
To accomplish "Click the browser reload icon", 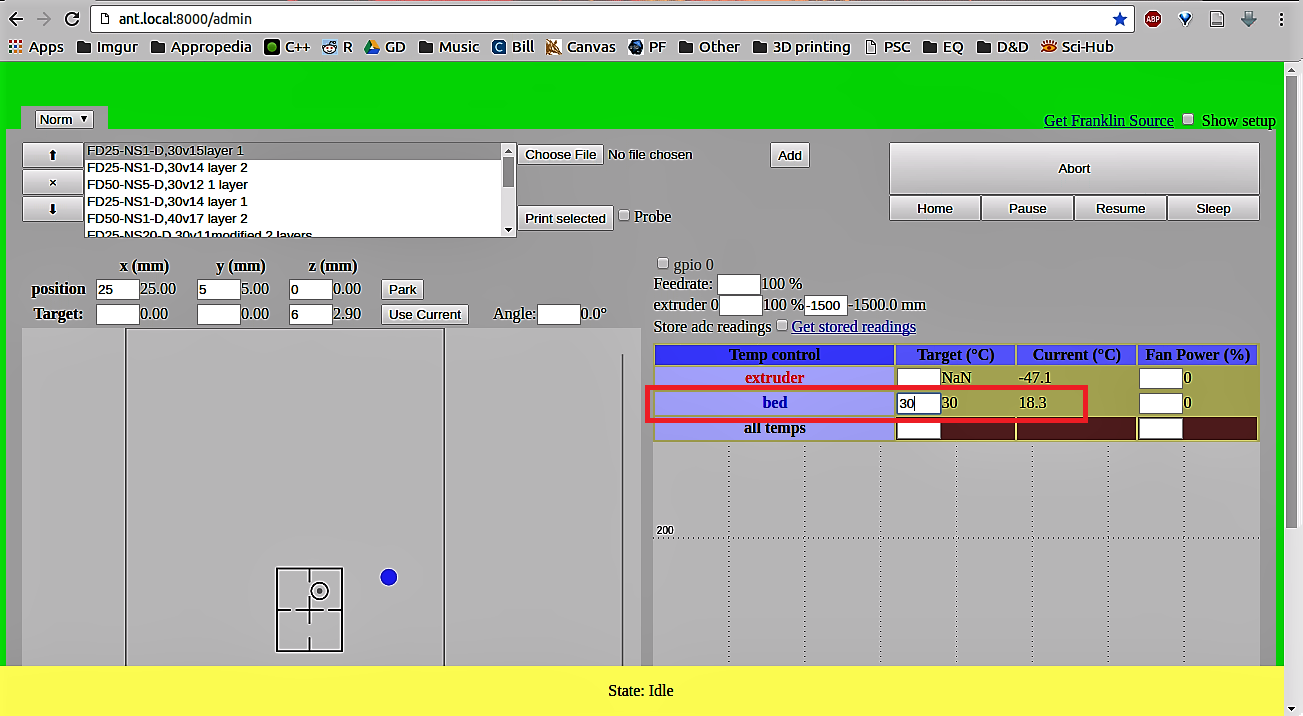I will tap(71, 19).
